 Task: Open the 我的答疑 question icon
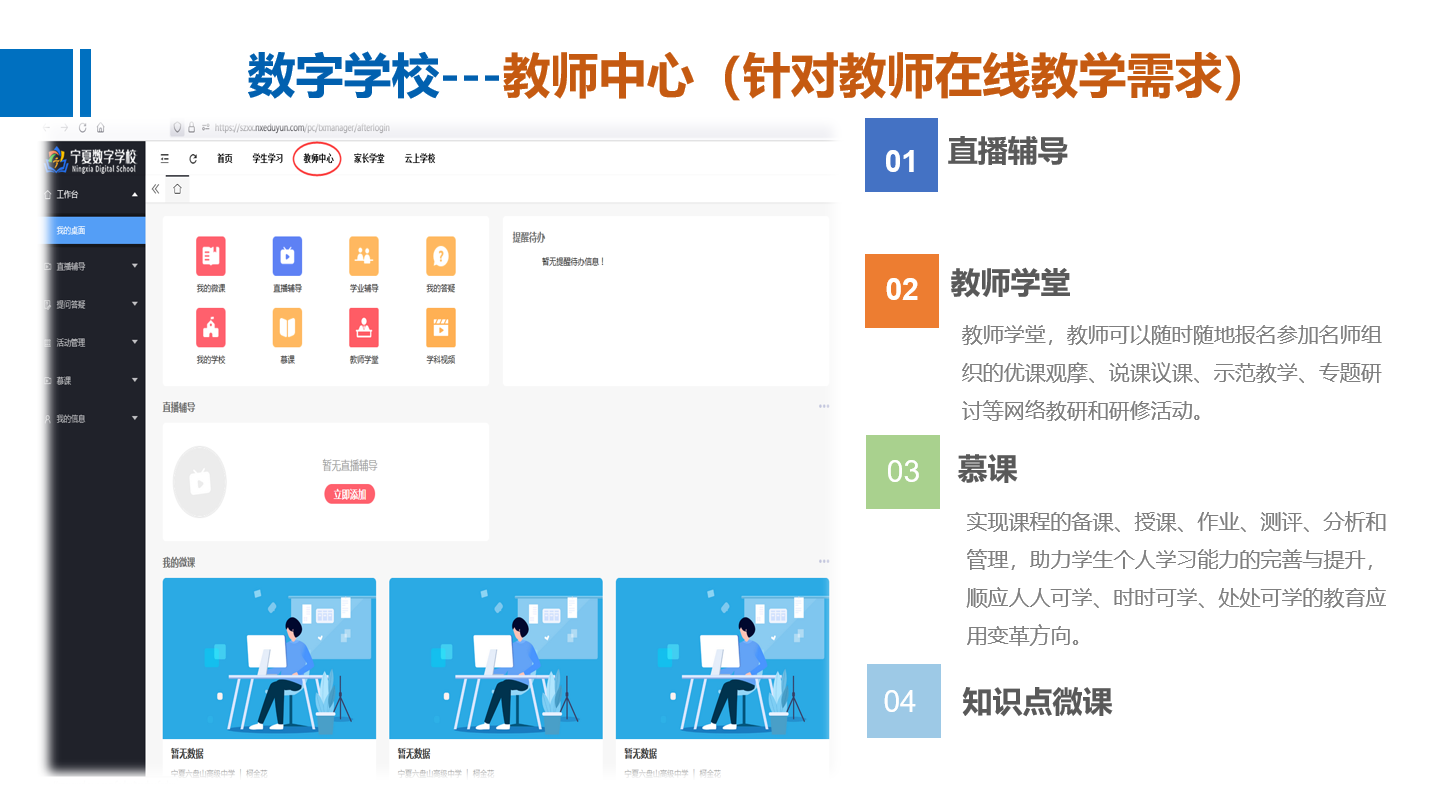440,257
